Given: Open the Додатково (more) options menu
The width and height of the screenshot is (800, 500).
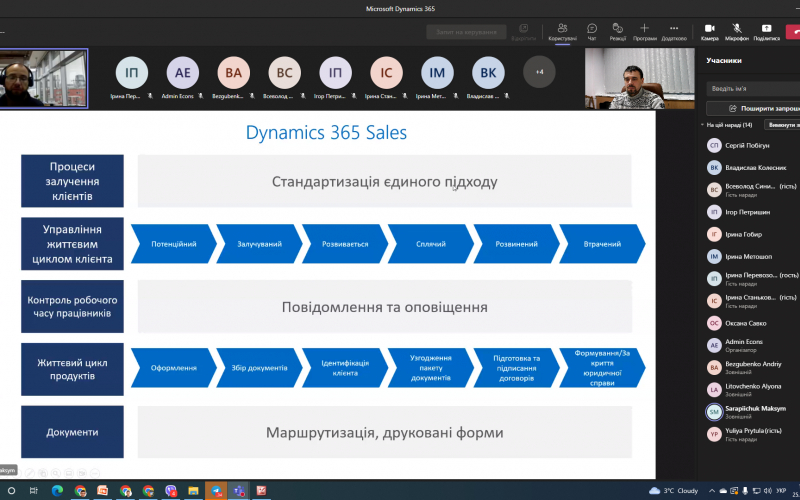Looking at the screenshot, I should (674, 32).
